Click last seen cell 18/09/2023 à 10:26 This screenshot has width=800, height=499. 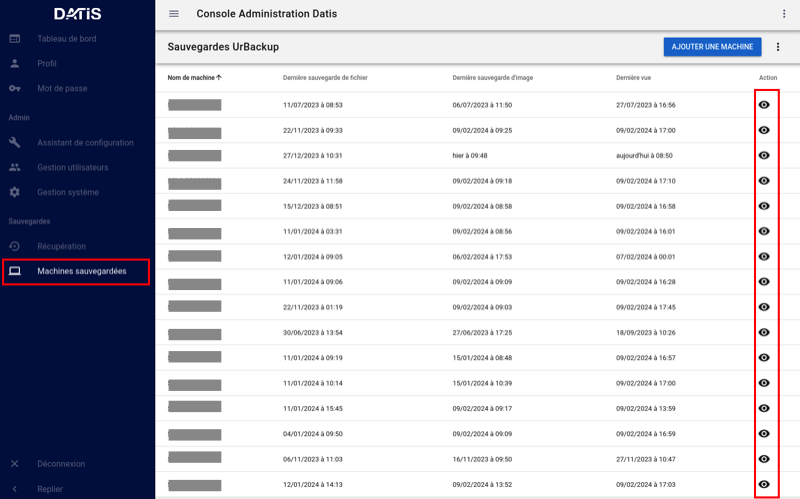click(x=645, y=333)
